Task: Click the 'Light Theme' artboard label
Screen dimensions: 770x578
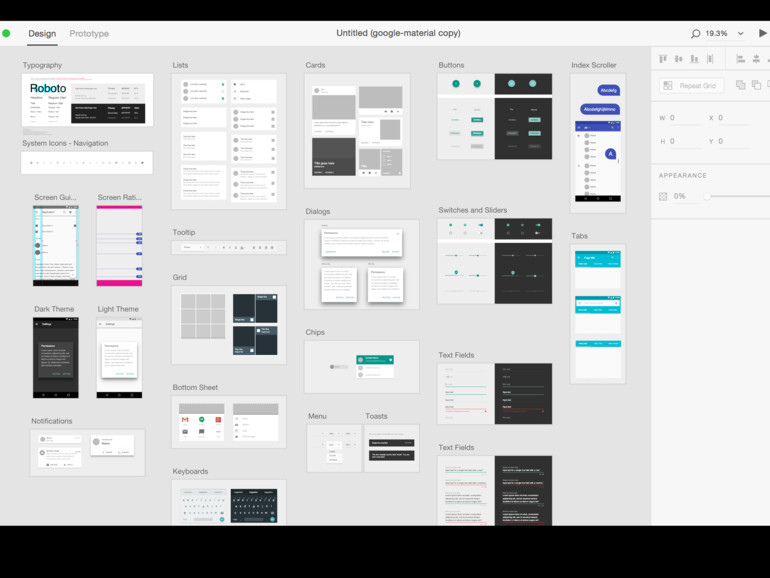Action: click(x=118, y=309)
